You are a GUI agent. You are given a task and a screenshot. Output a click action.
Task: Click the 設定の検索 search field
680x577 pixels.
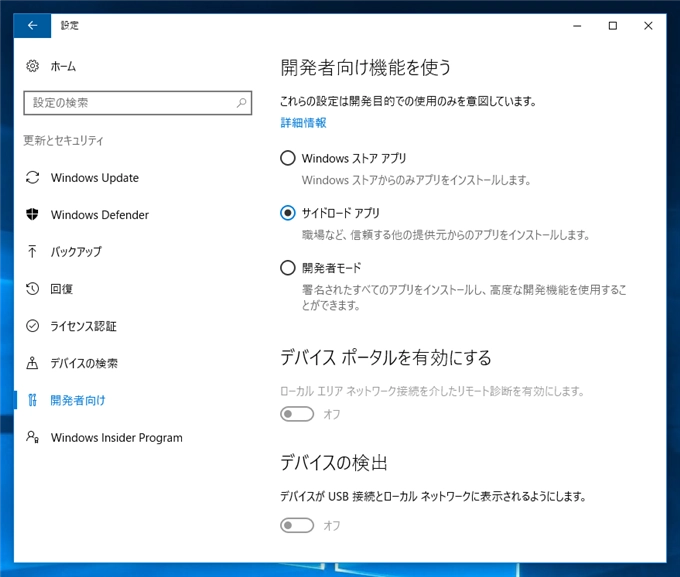click(x=137, y=103)
